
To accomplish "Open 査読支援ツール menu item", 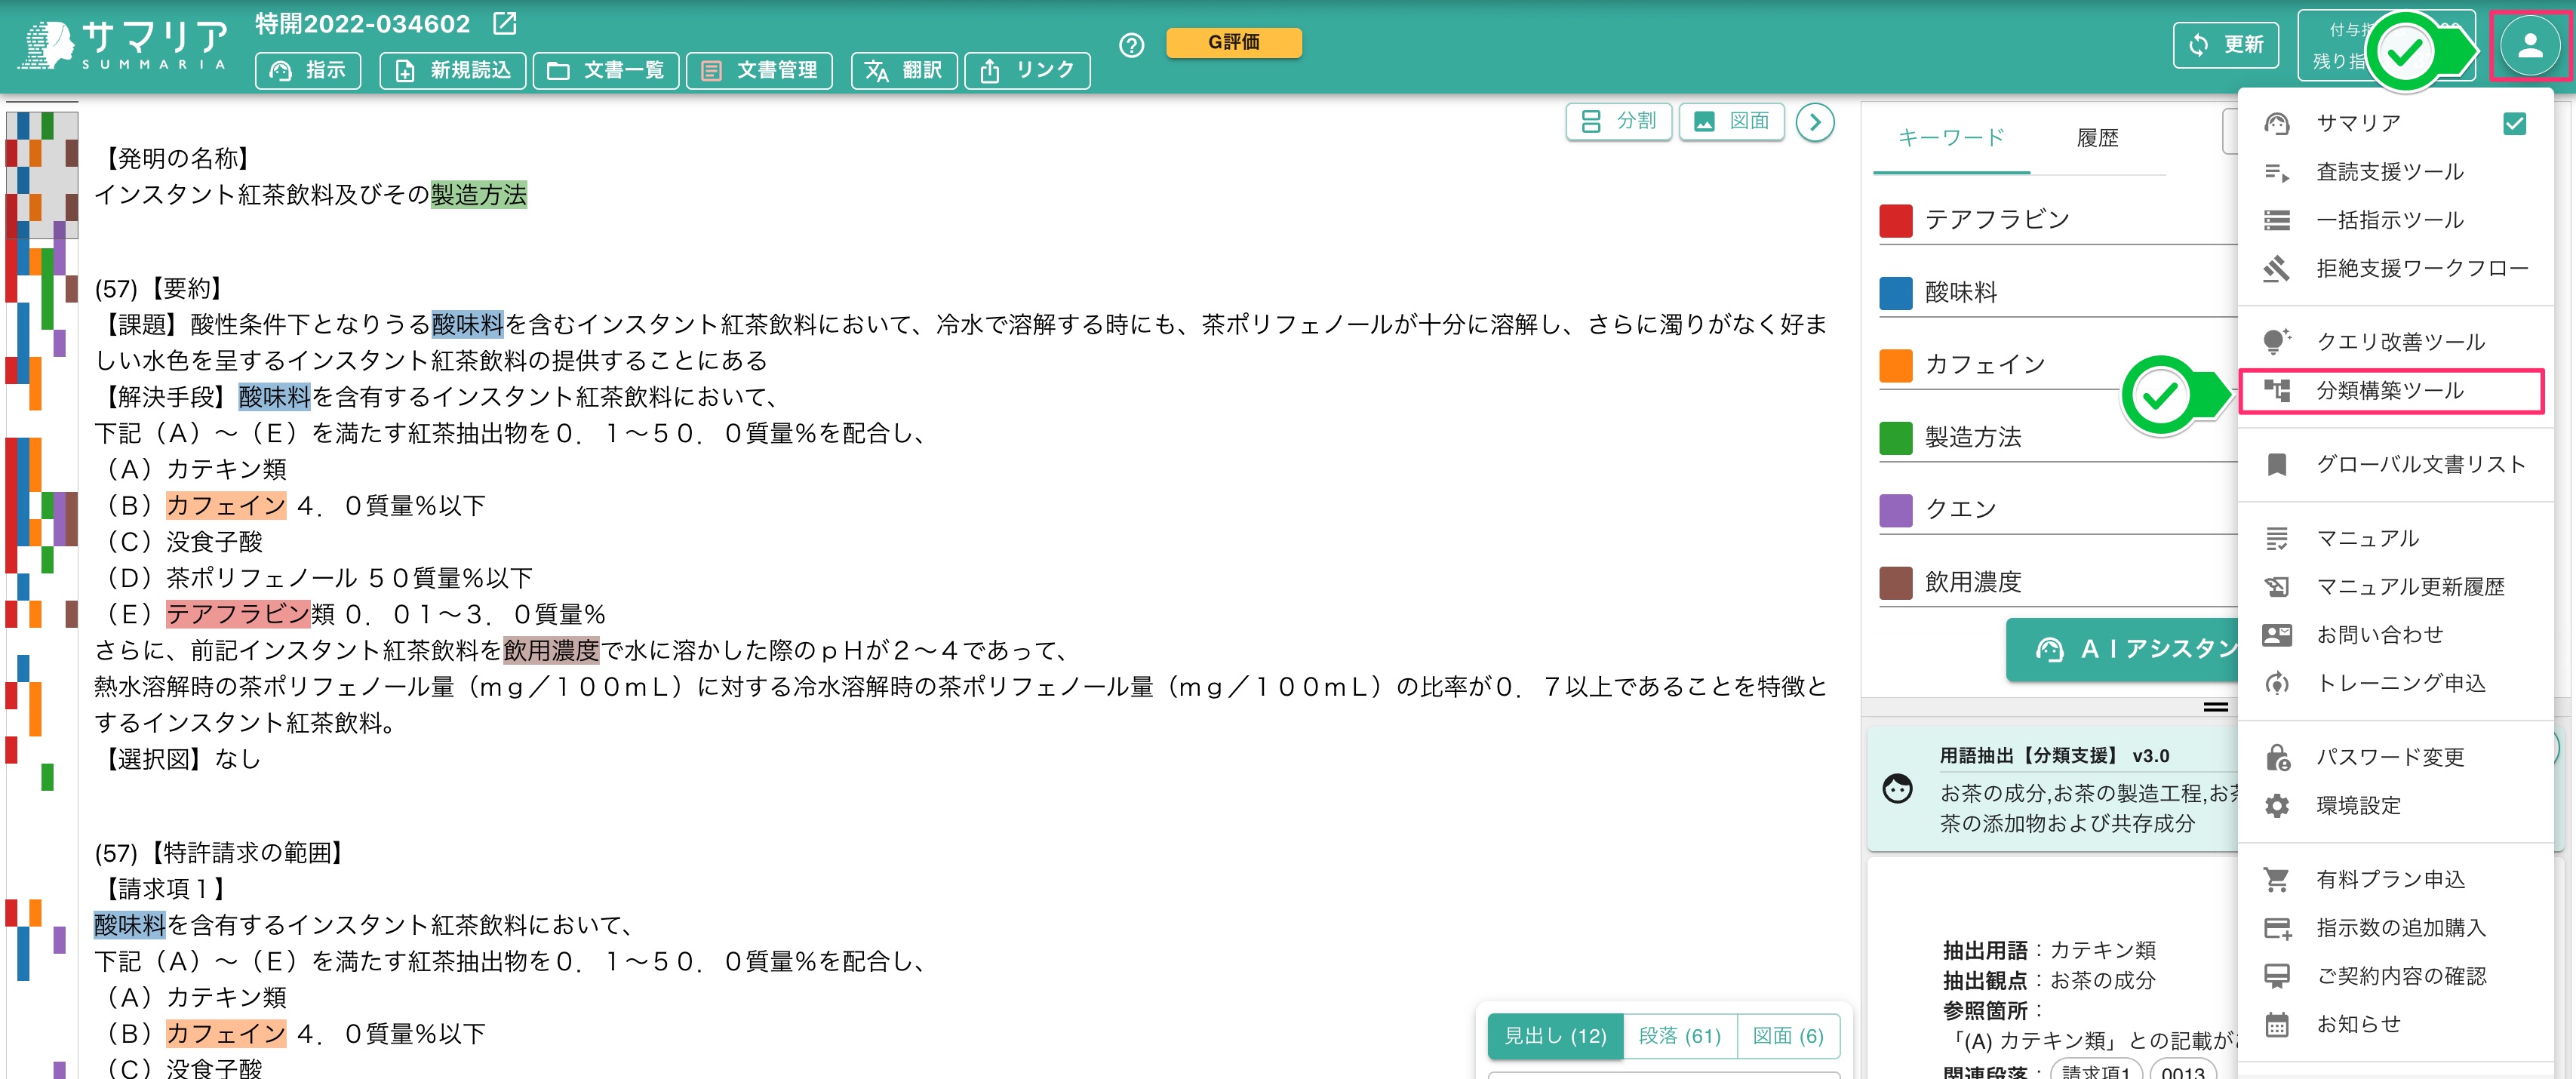I will (2395, 172).
